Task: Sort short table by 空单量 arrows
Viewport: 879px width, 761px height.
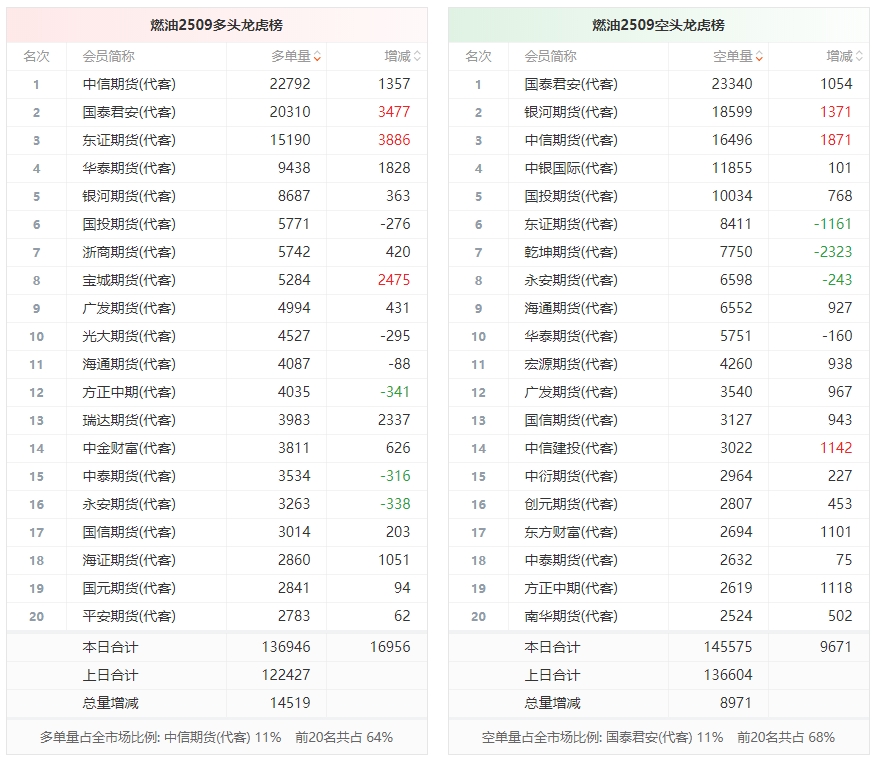Action: [759, 57]
